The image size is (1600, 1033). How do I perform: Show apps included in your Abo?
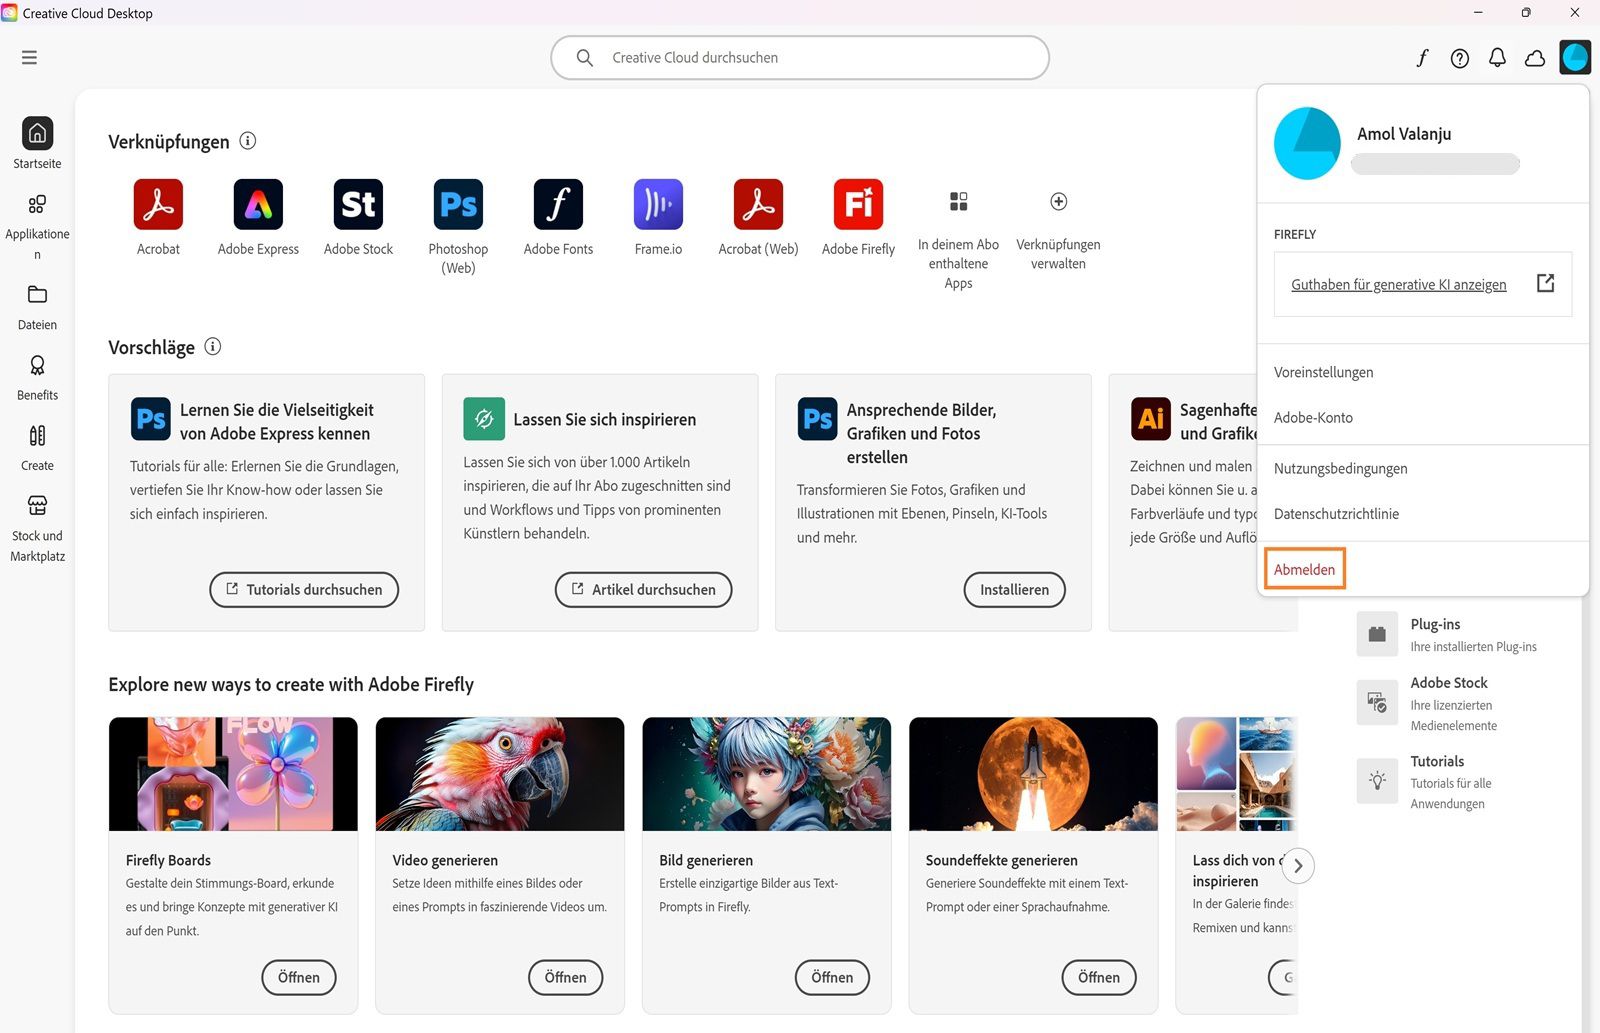click(958, 202)
